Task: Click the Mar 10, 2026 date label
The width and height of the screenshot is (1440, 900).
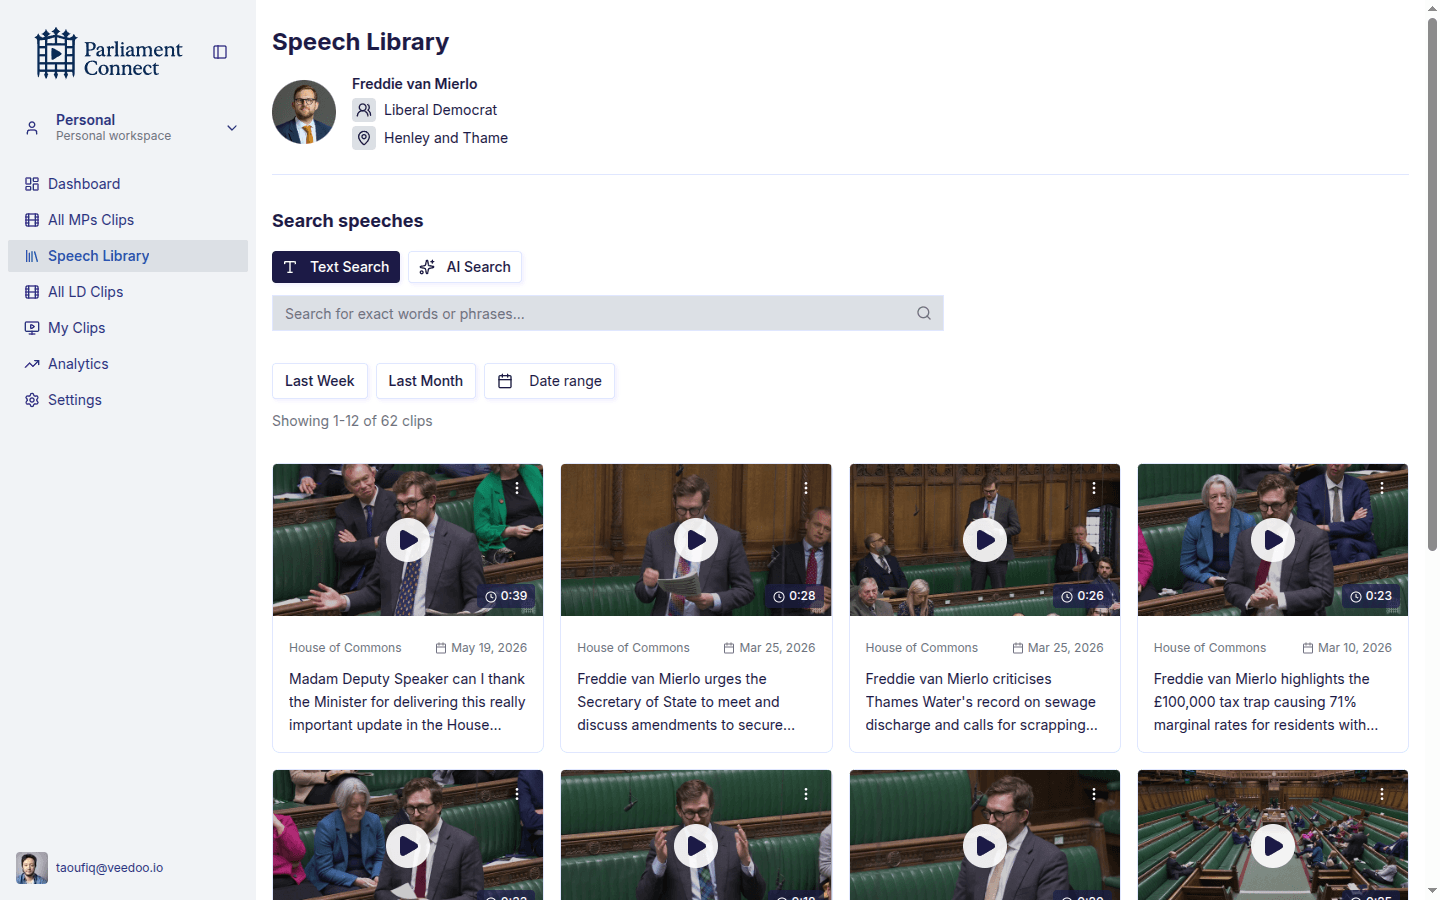Action: 1347,648
